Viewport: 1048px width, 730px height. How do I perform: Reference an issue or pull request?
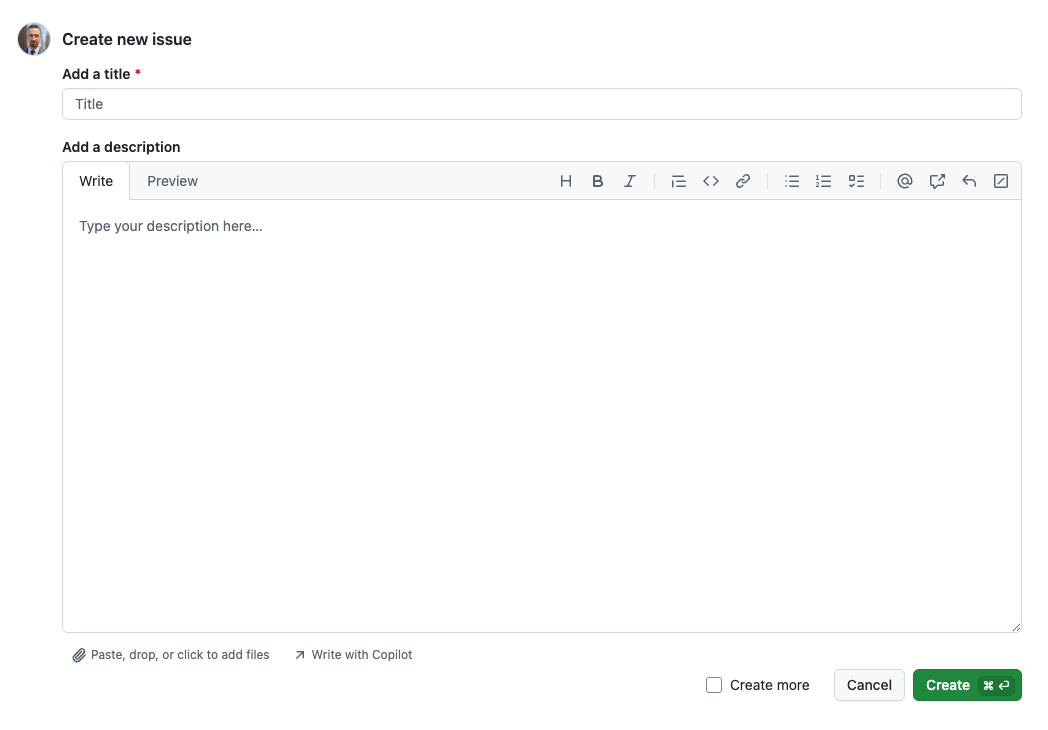(x=937, y=181)
